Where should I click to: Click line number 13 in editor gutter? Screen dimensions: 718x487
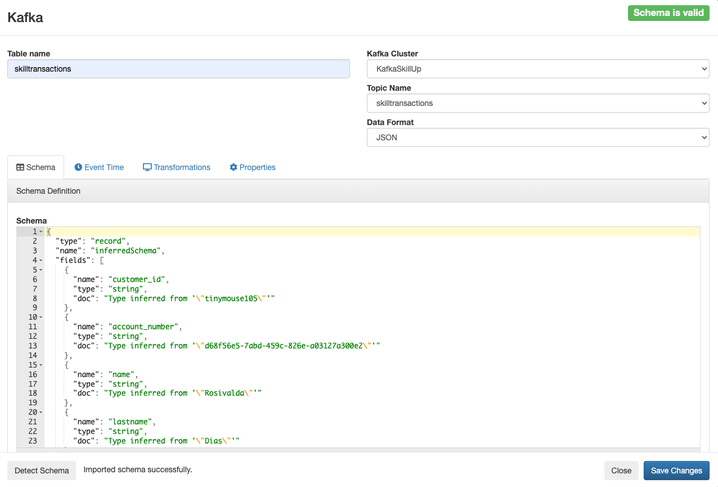(32, 346)
